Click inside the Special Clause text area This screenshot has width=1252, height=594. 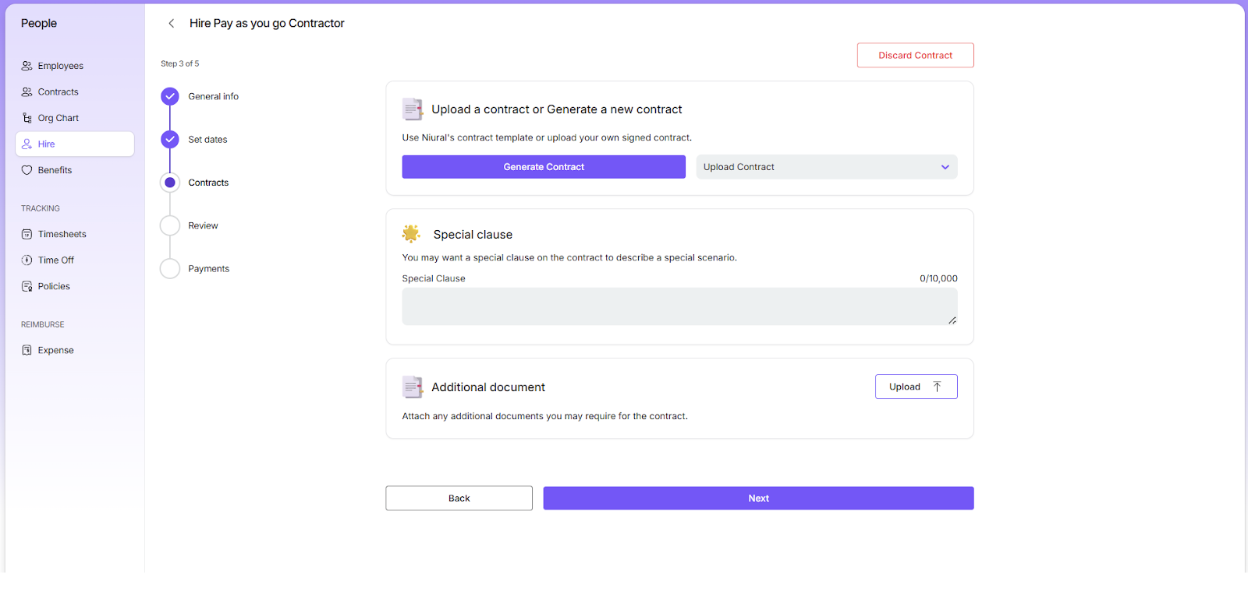click(679, 307)
